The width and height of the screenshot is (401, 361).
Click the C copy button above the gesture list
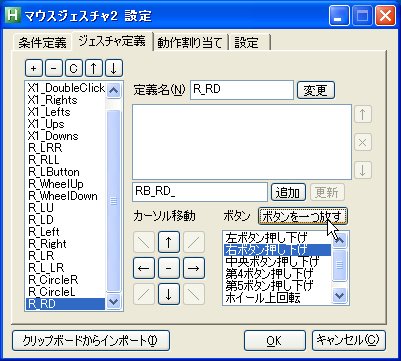point(74,69)
